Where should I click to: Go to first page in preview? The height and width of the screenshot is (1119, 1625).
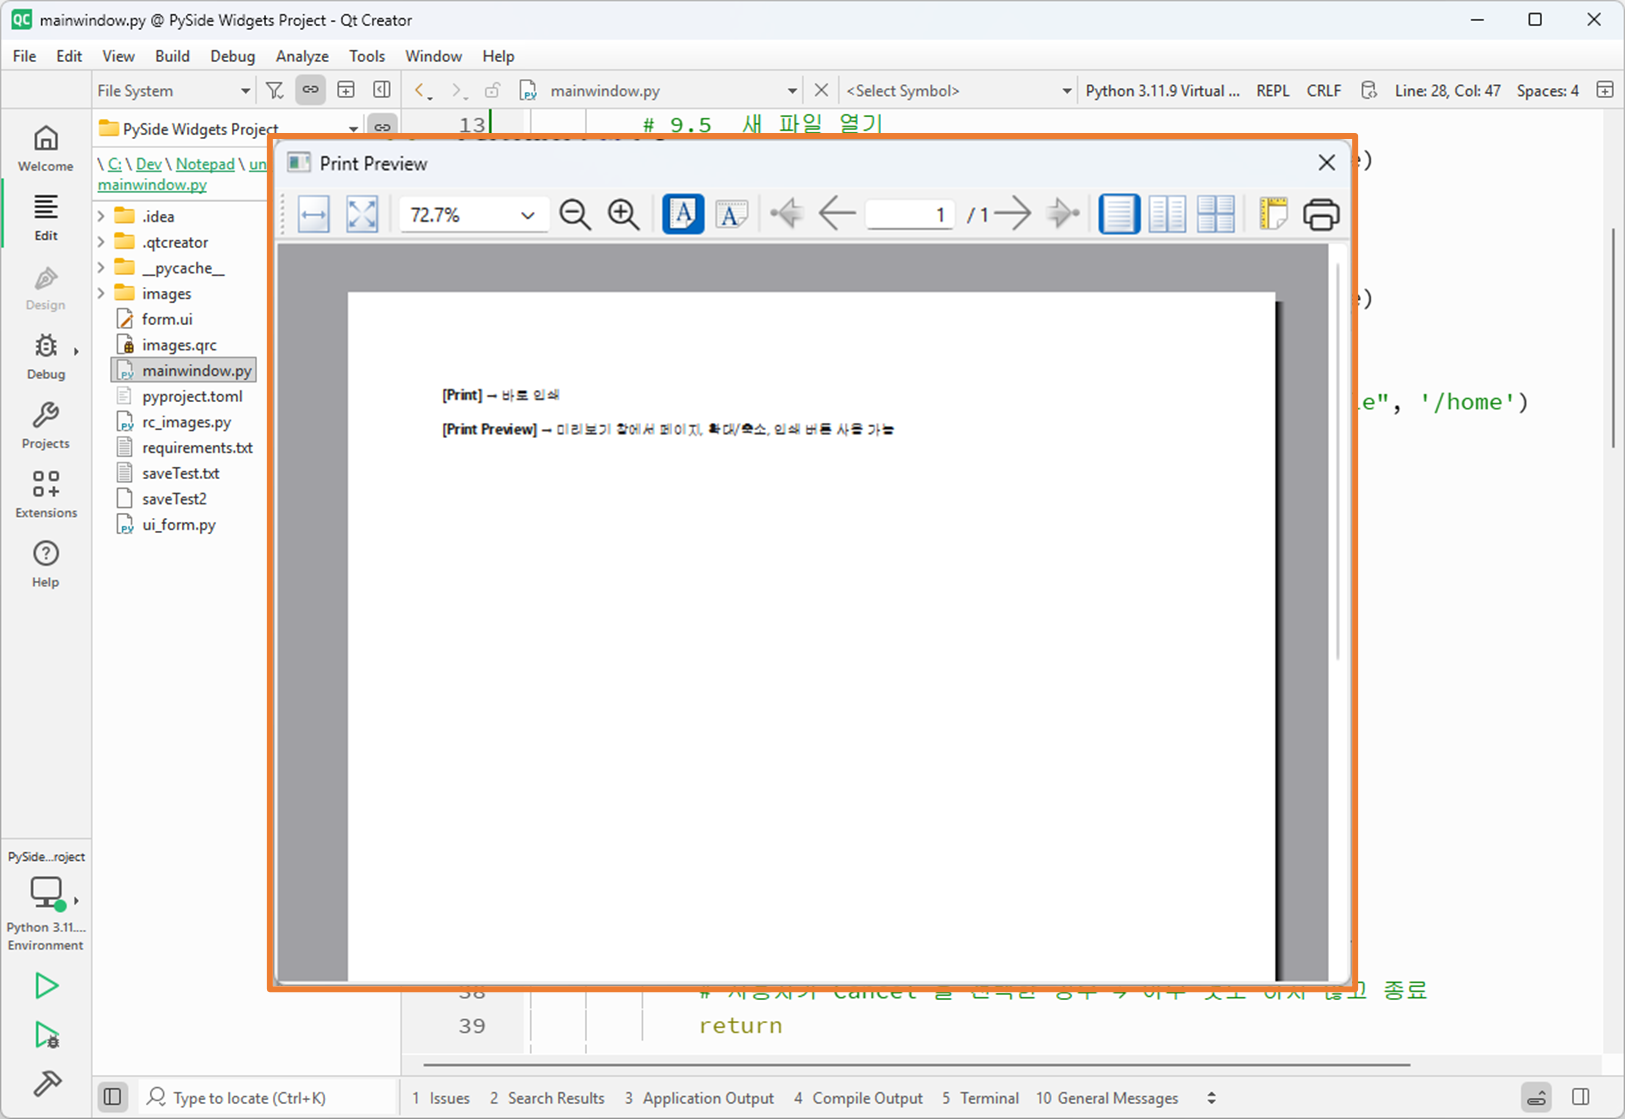click(x=787, y=214)
